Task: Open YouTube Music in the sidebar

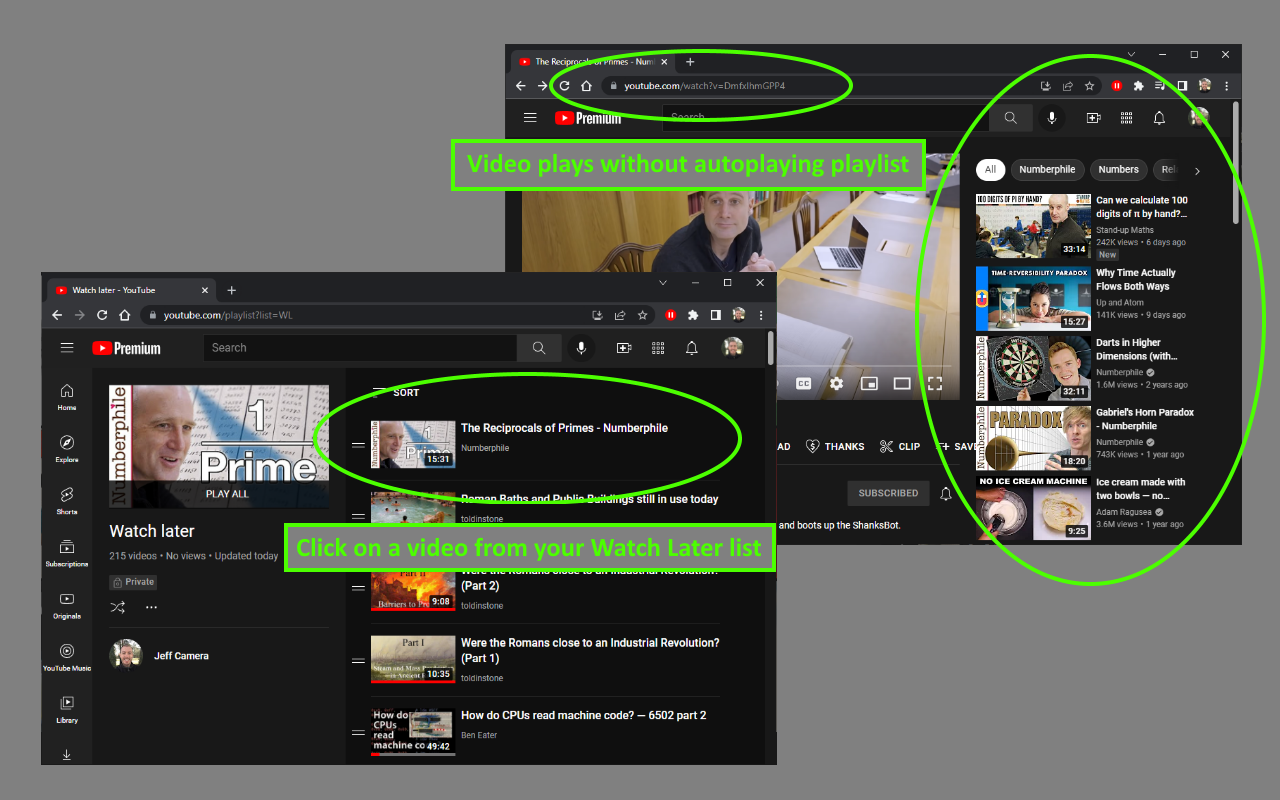Action: click(x=67, y=657)
